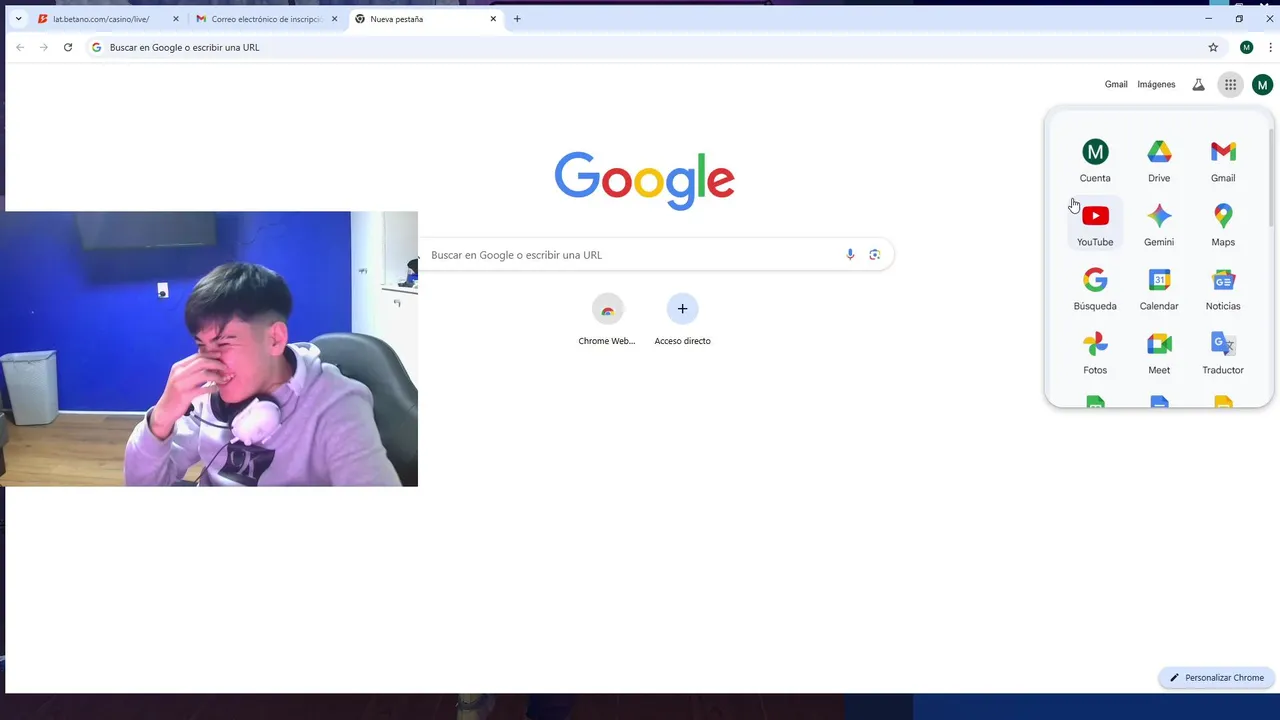
Task: Bookmark this tab with star icon
Action: point(1213,47)
